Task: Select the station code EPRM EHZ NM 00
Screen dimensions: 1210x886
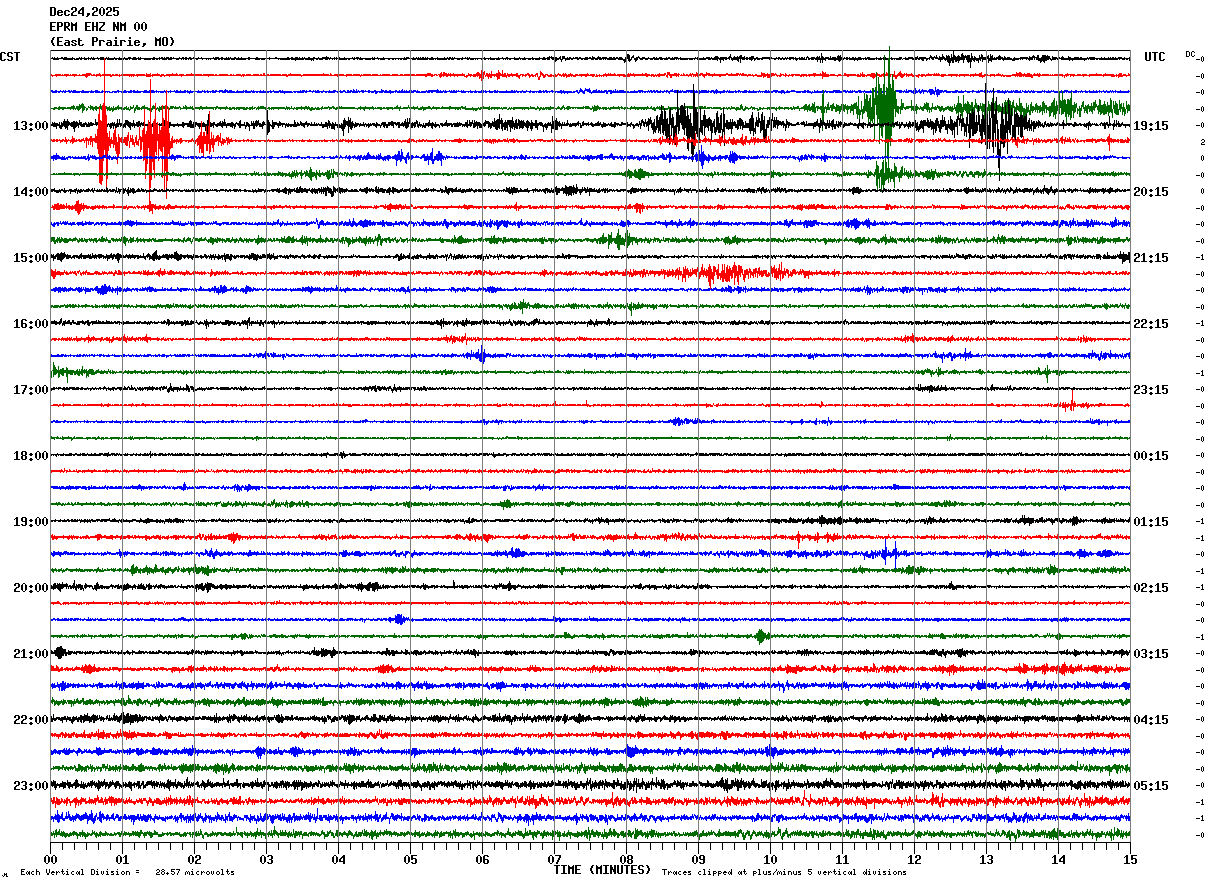Action: [x=98, y=27]
